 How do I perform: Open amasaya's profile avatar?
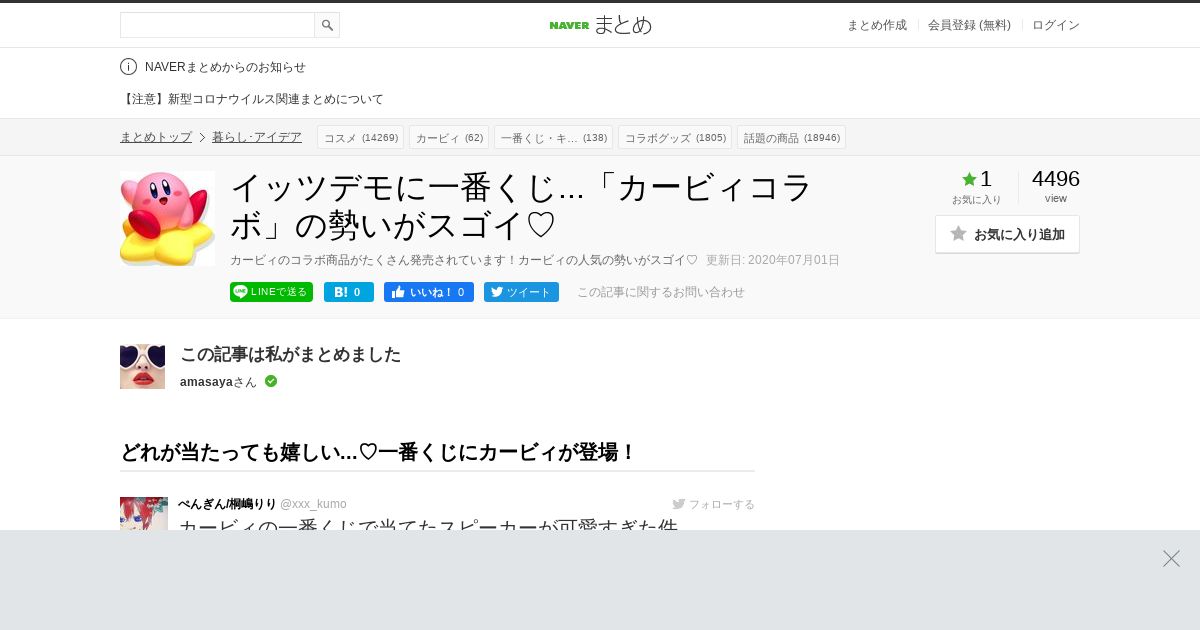pos(142,366)
